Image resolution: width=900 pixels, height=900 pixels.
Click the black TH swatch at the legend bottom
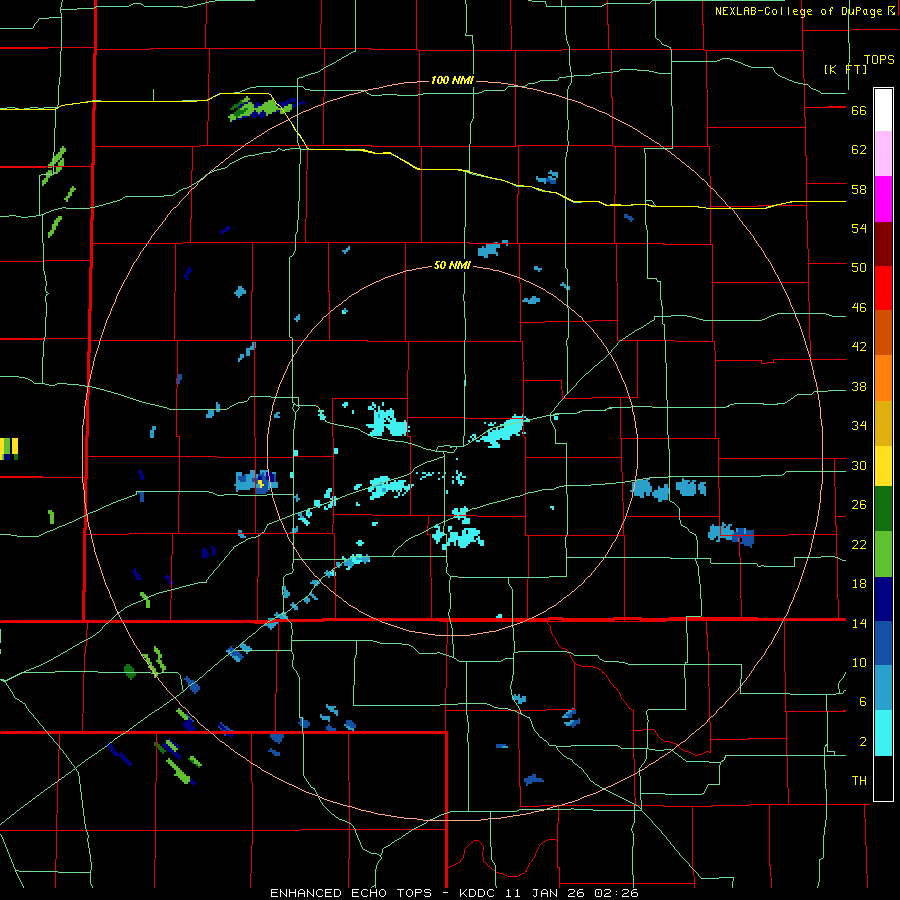[883, 778]
